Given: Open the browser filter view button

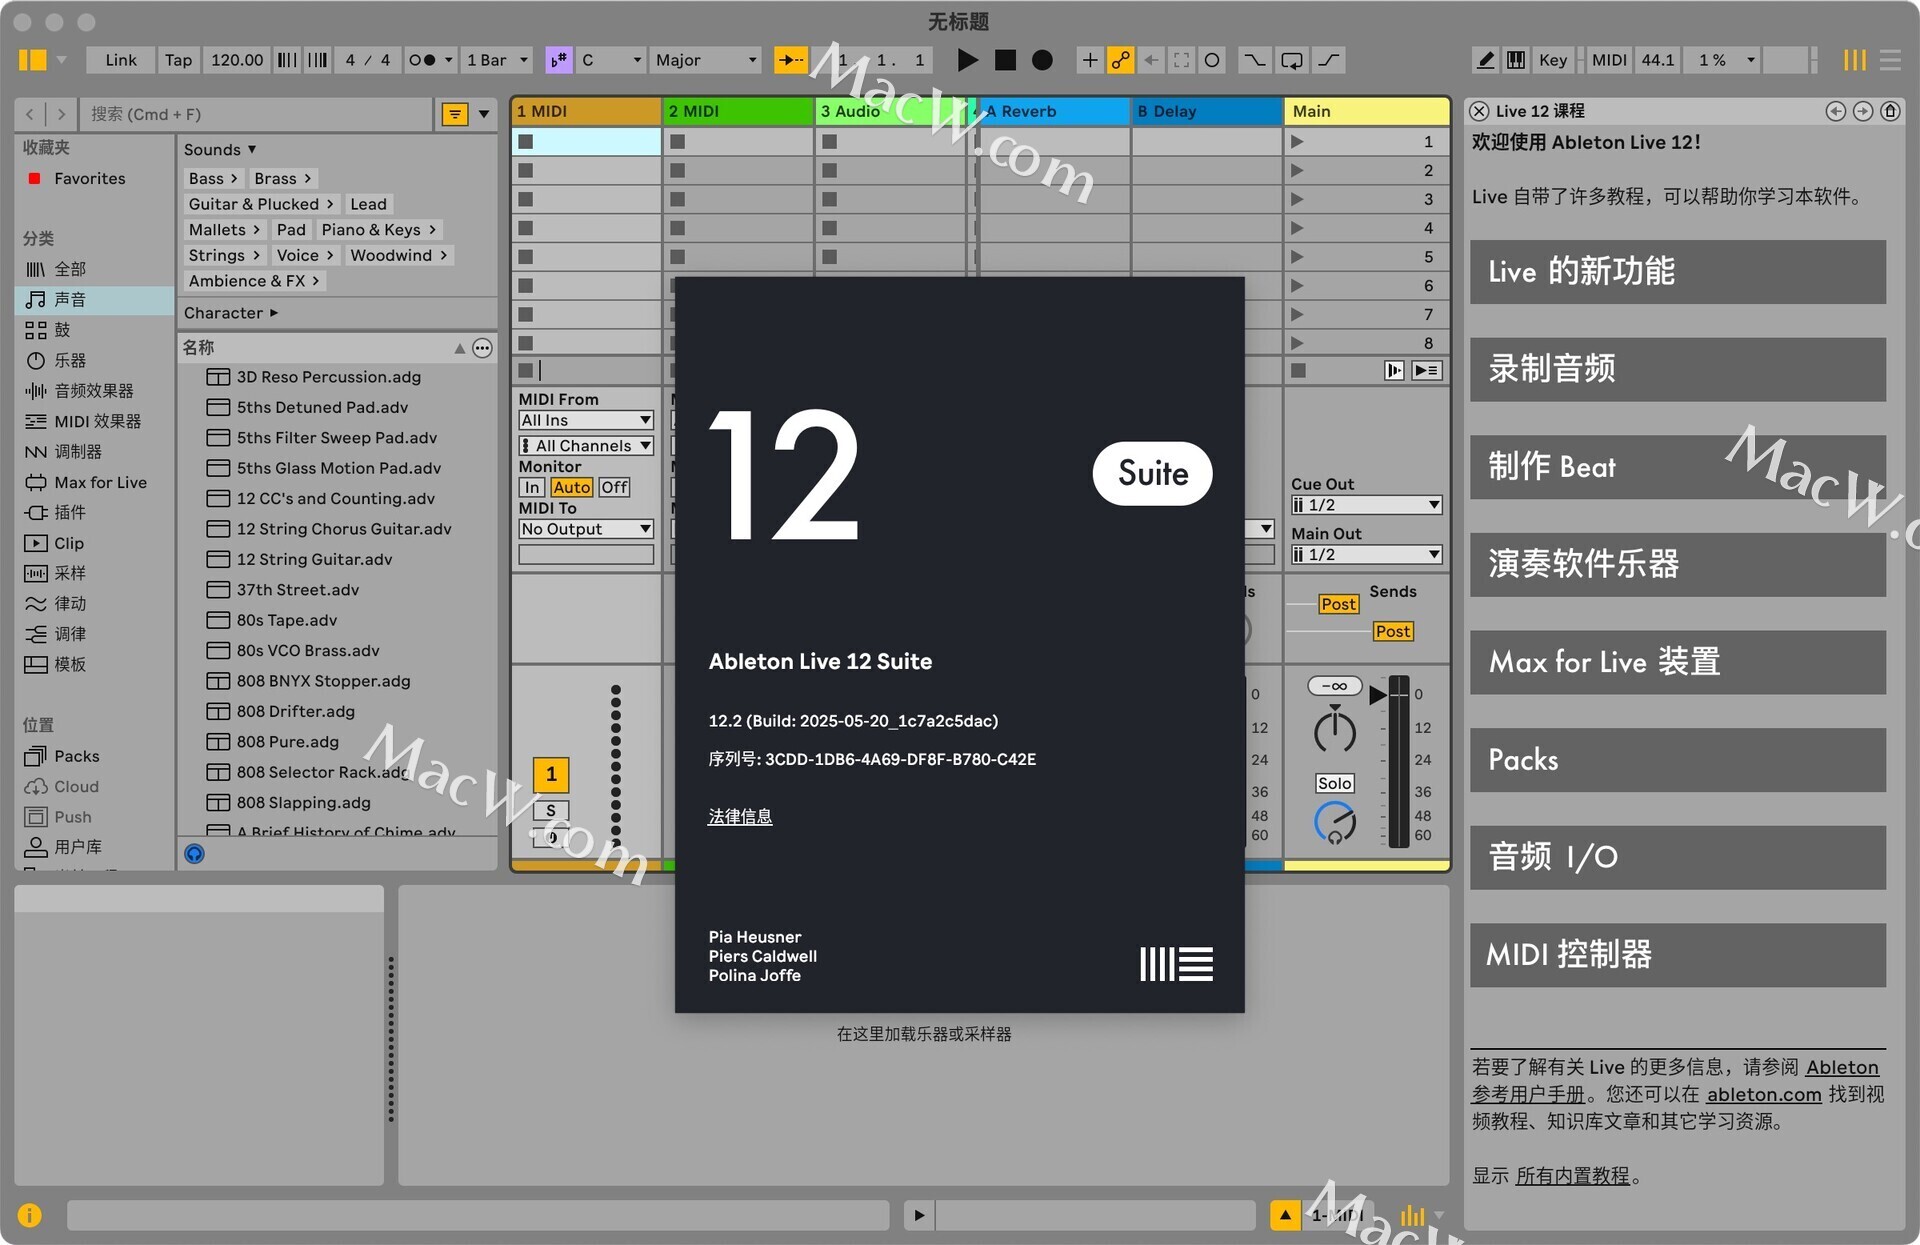Looking at the screenshot, I should point(455,114).
